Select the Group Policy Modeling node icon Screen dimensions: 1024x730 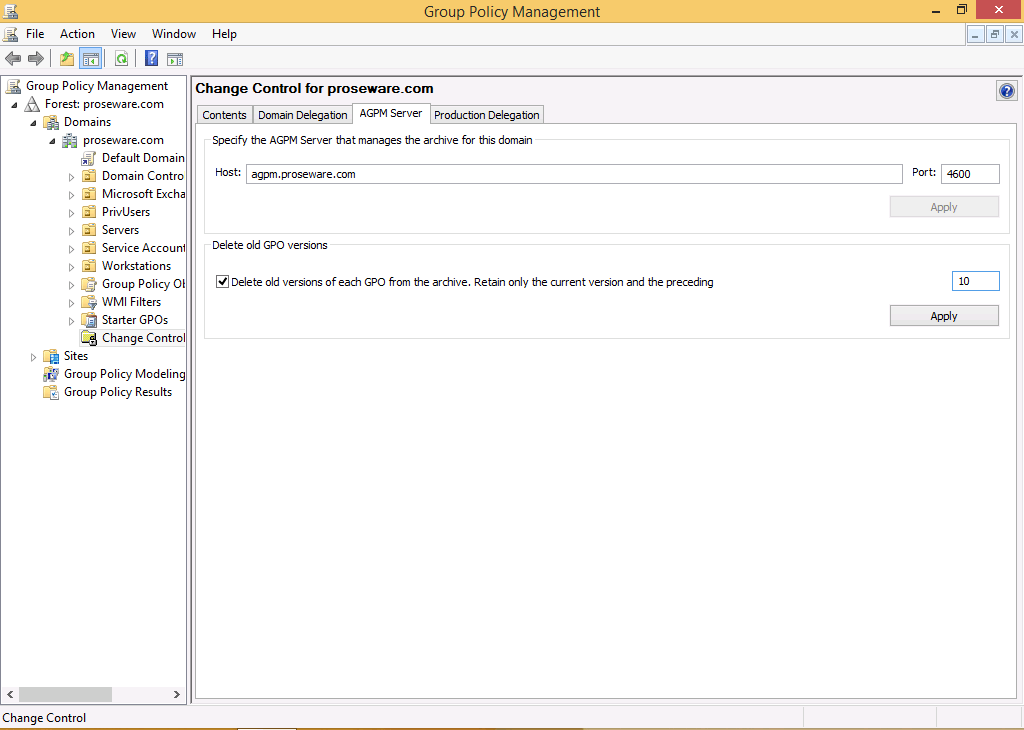(x=51, y=374)
